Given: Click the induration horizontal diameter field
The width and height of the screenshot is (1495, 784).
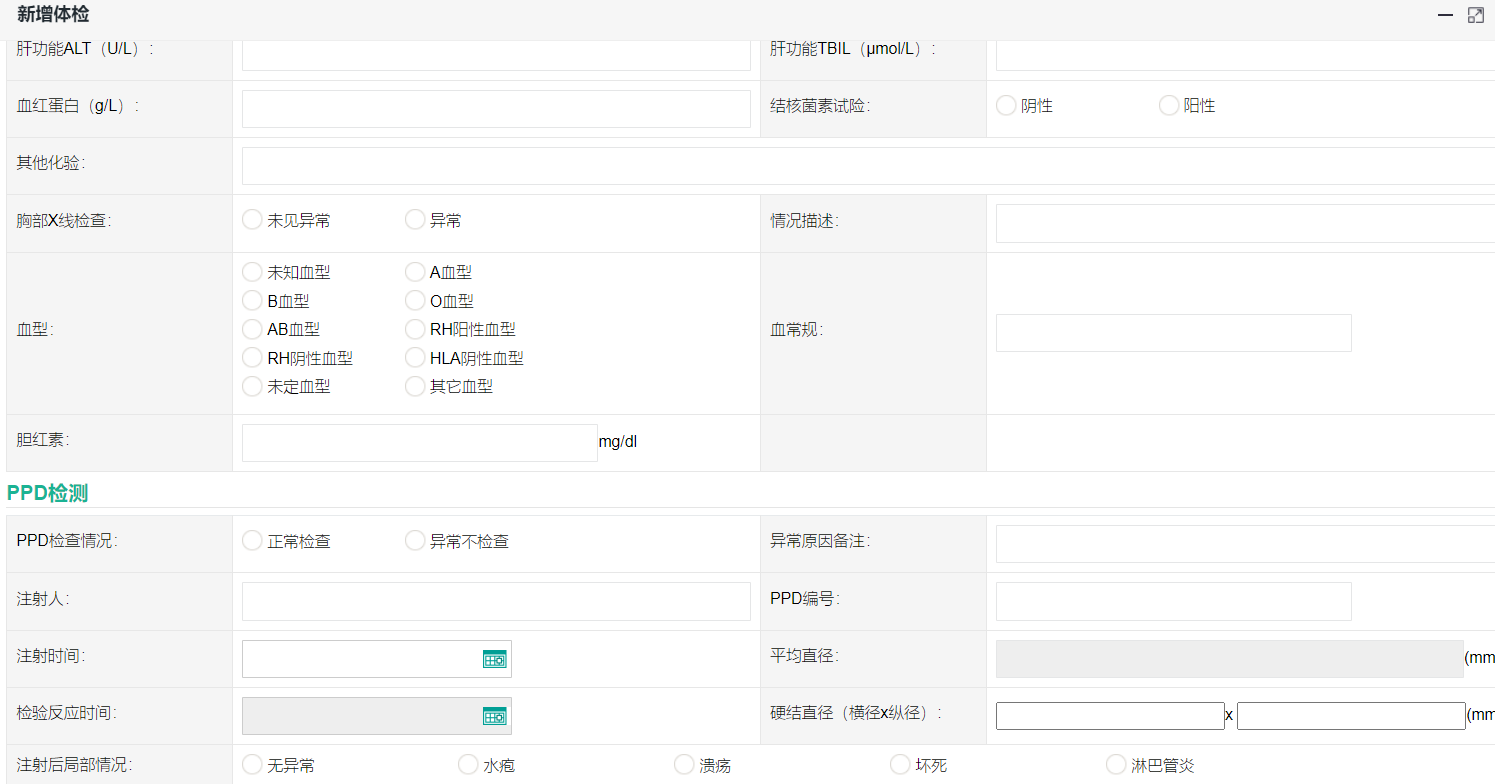Looking at the screenshot, I should coord(1110,716).
